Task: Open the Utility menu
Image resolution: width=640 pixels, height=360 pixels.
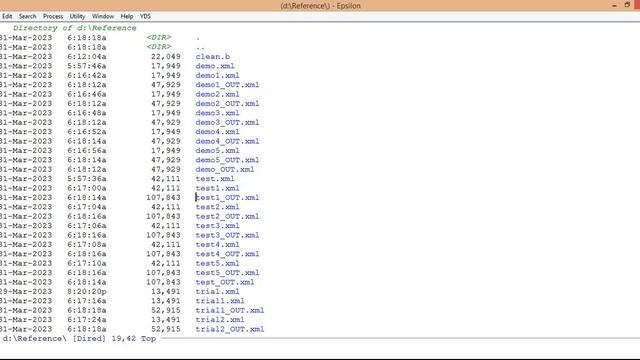Action: 78,16
